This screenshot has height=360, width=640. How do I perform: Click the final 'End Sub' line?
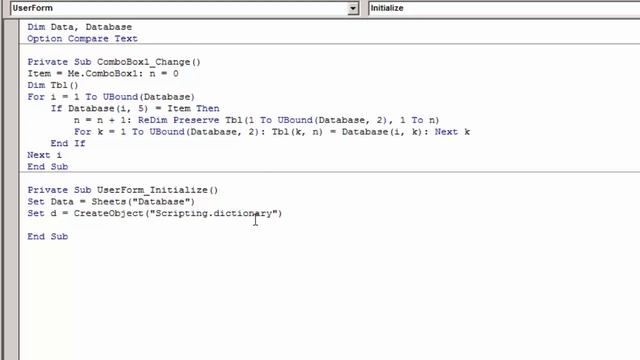47,237
